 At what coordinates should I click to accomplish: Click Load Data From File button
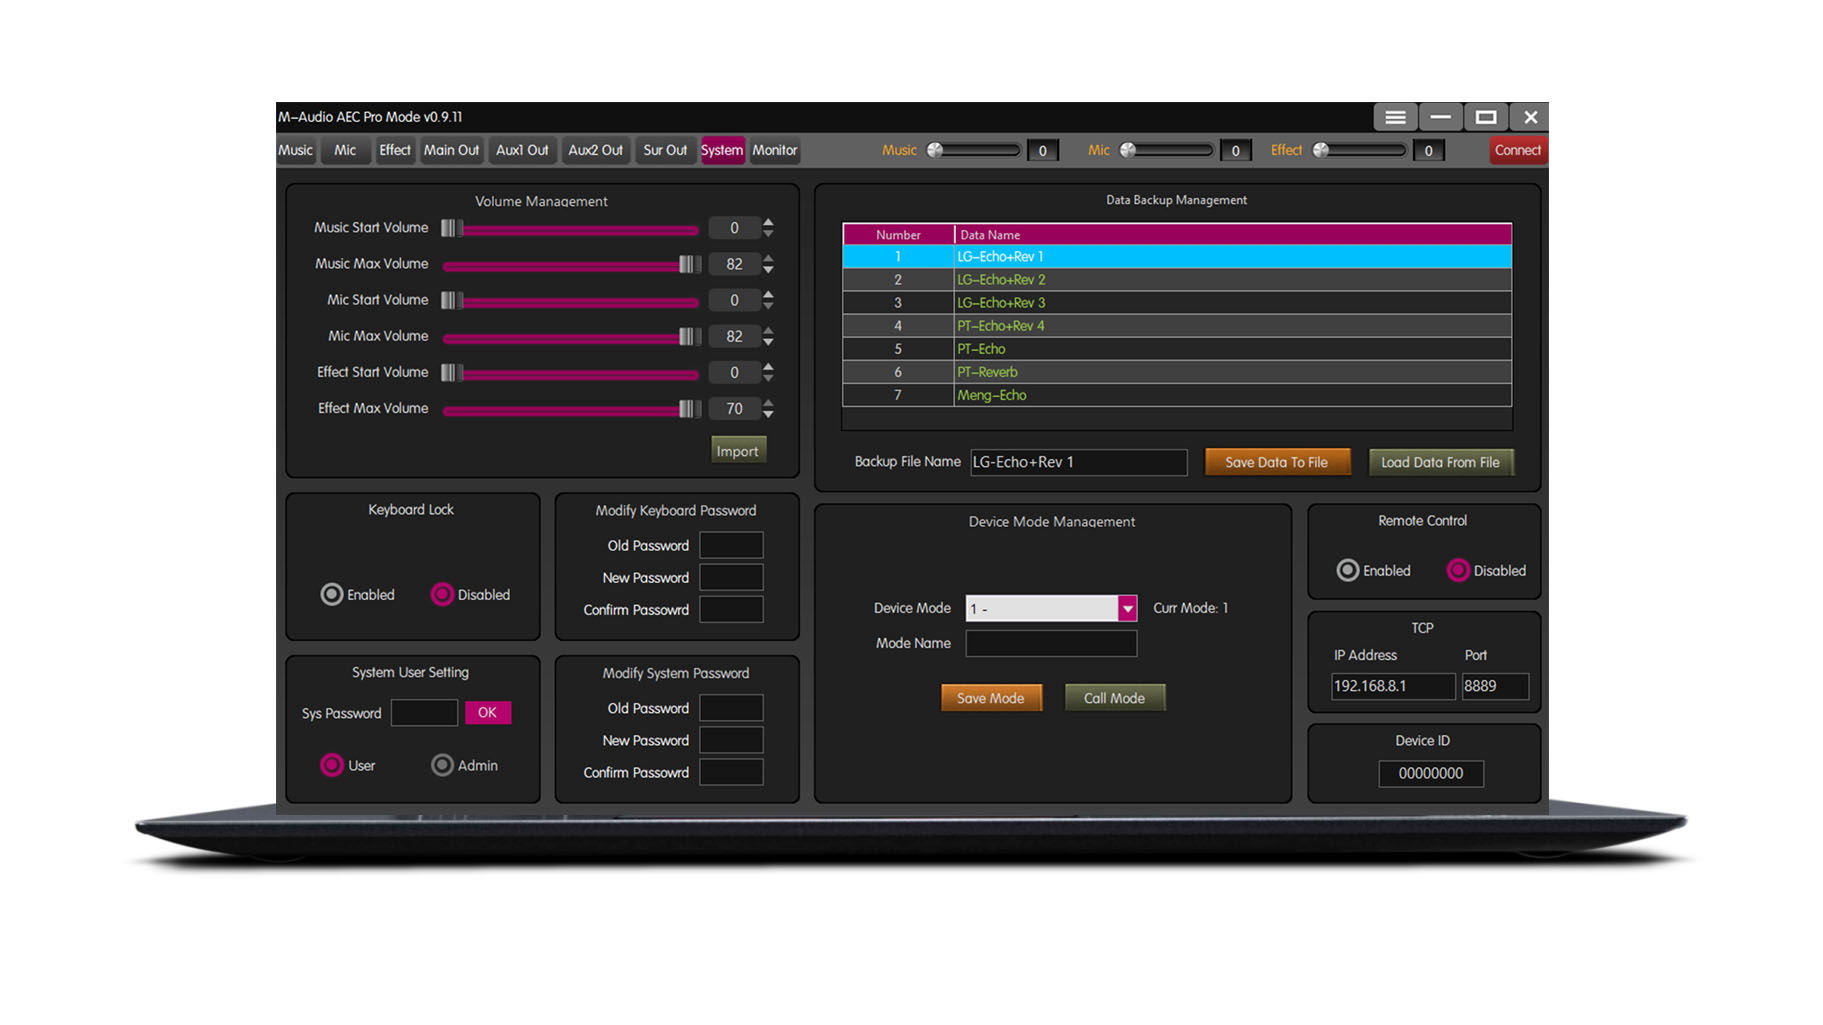1440,462
